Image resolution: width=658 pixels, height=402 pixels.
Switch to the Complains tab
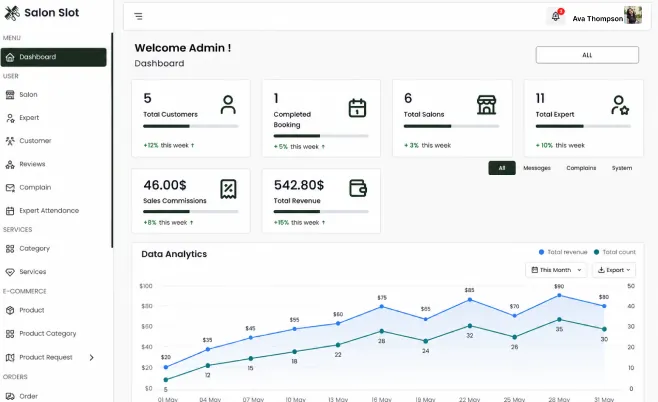tap(581, 168)
